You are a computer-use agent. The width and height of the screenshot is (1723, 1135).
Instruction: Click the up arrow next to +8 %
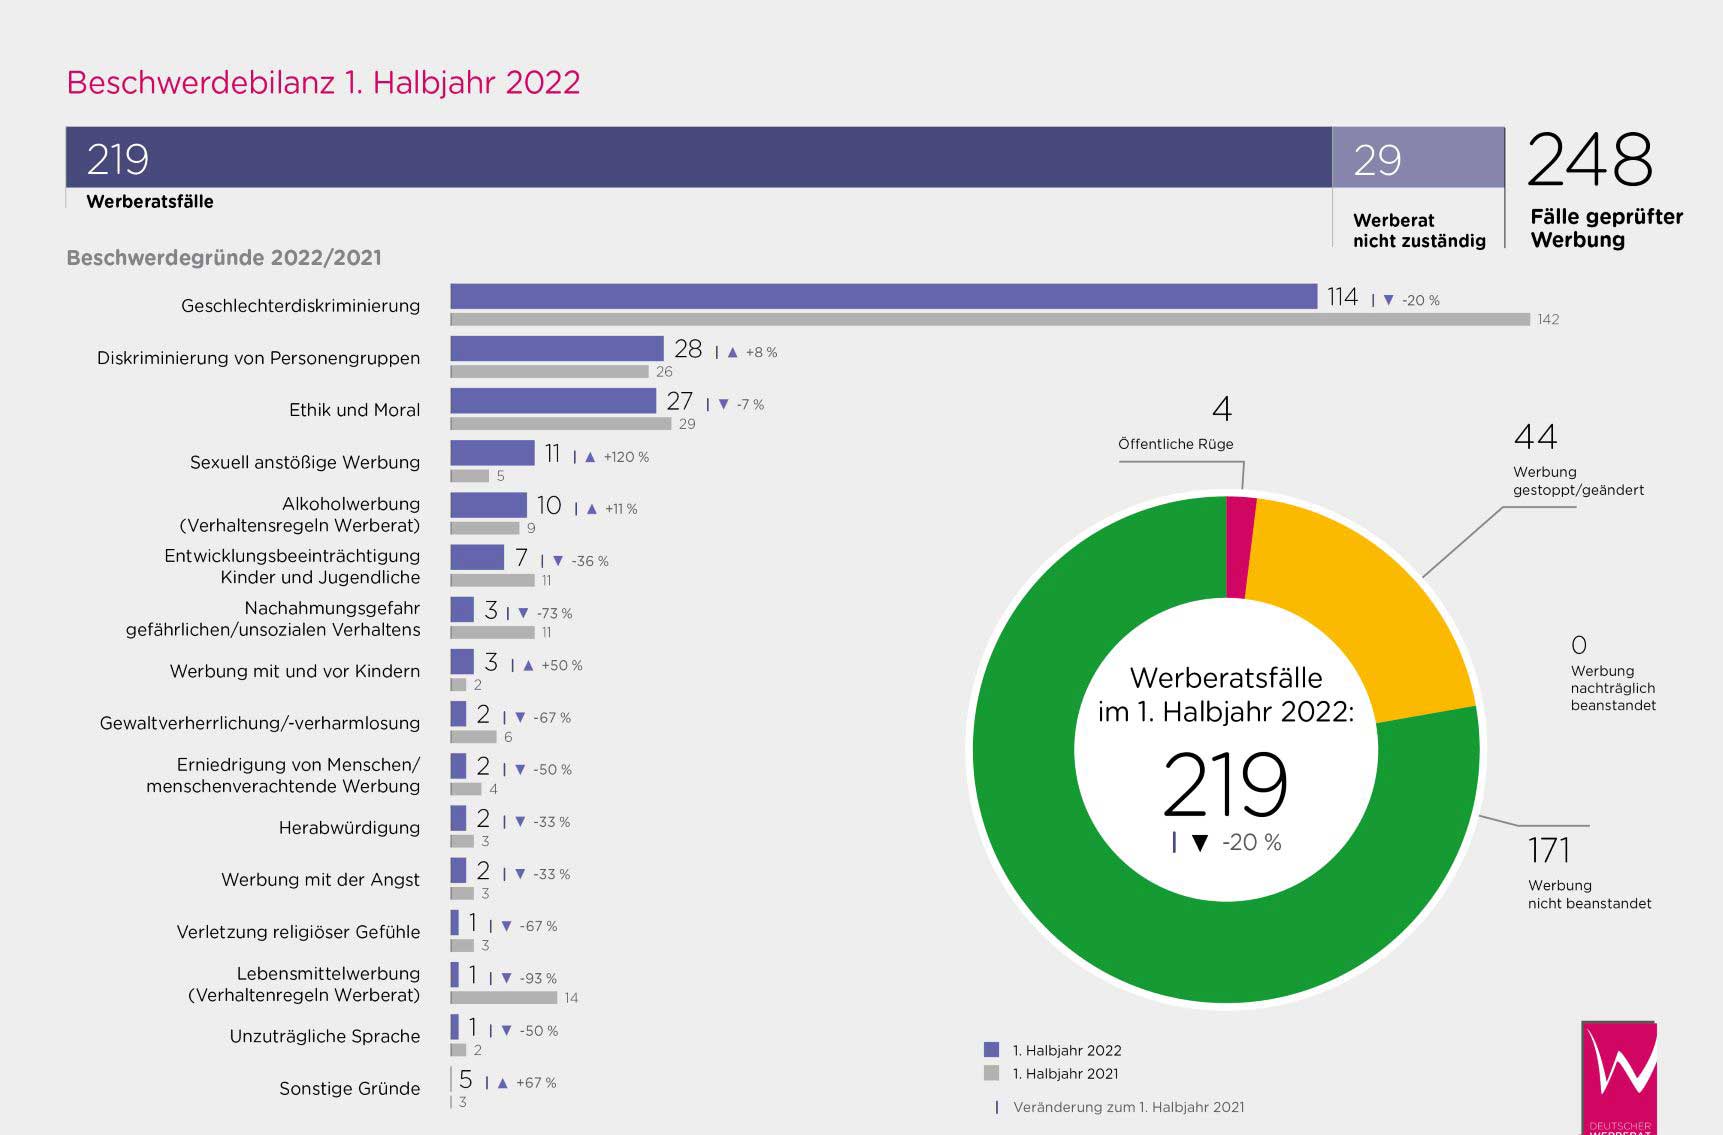[x=732, y=352]
